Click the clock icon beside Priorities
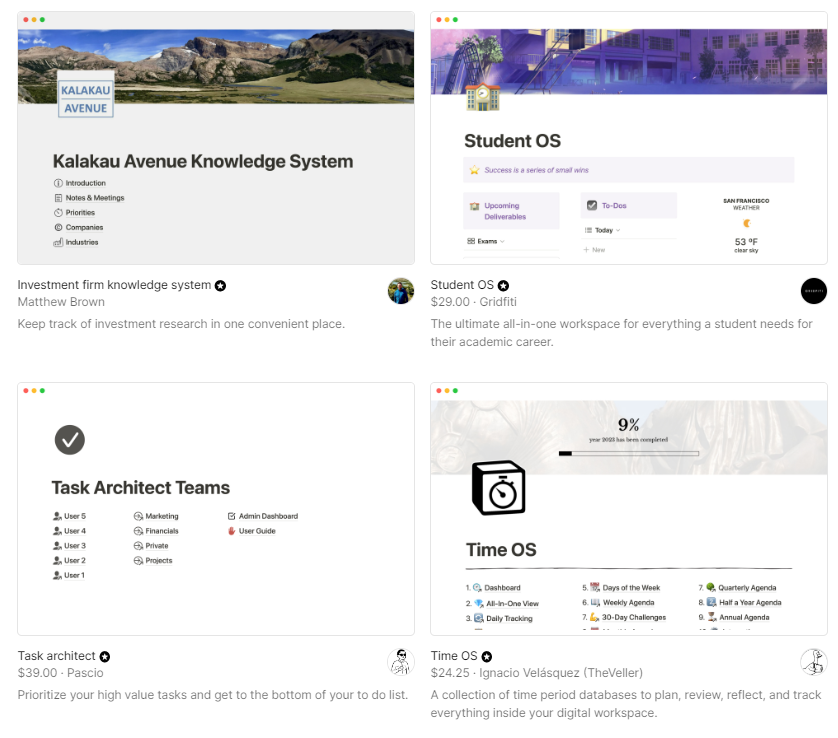The width and height of the screenshot is (838, 738). point(58,213)
